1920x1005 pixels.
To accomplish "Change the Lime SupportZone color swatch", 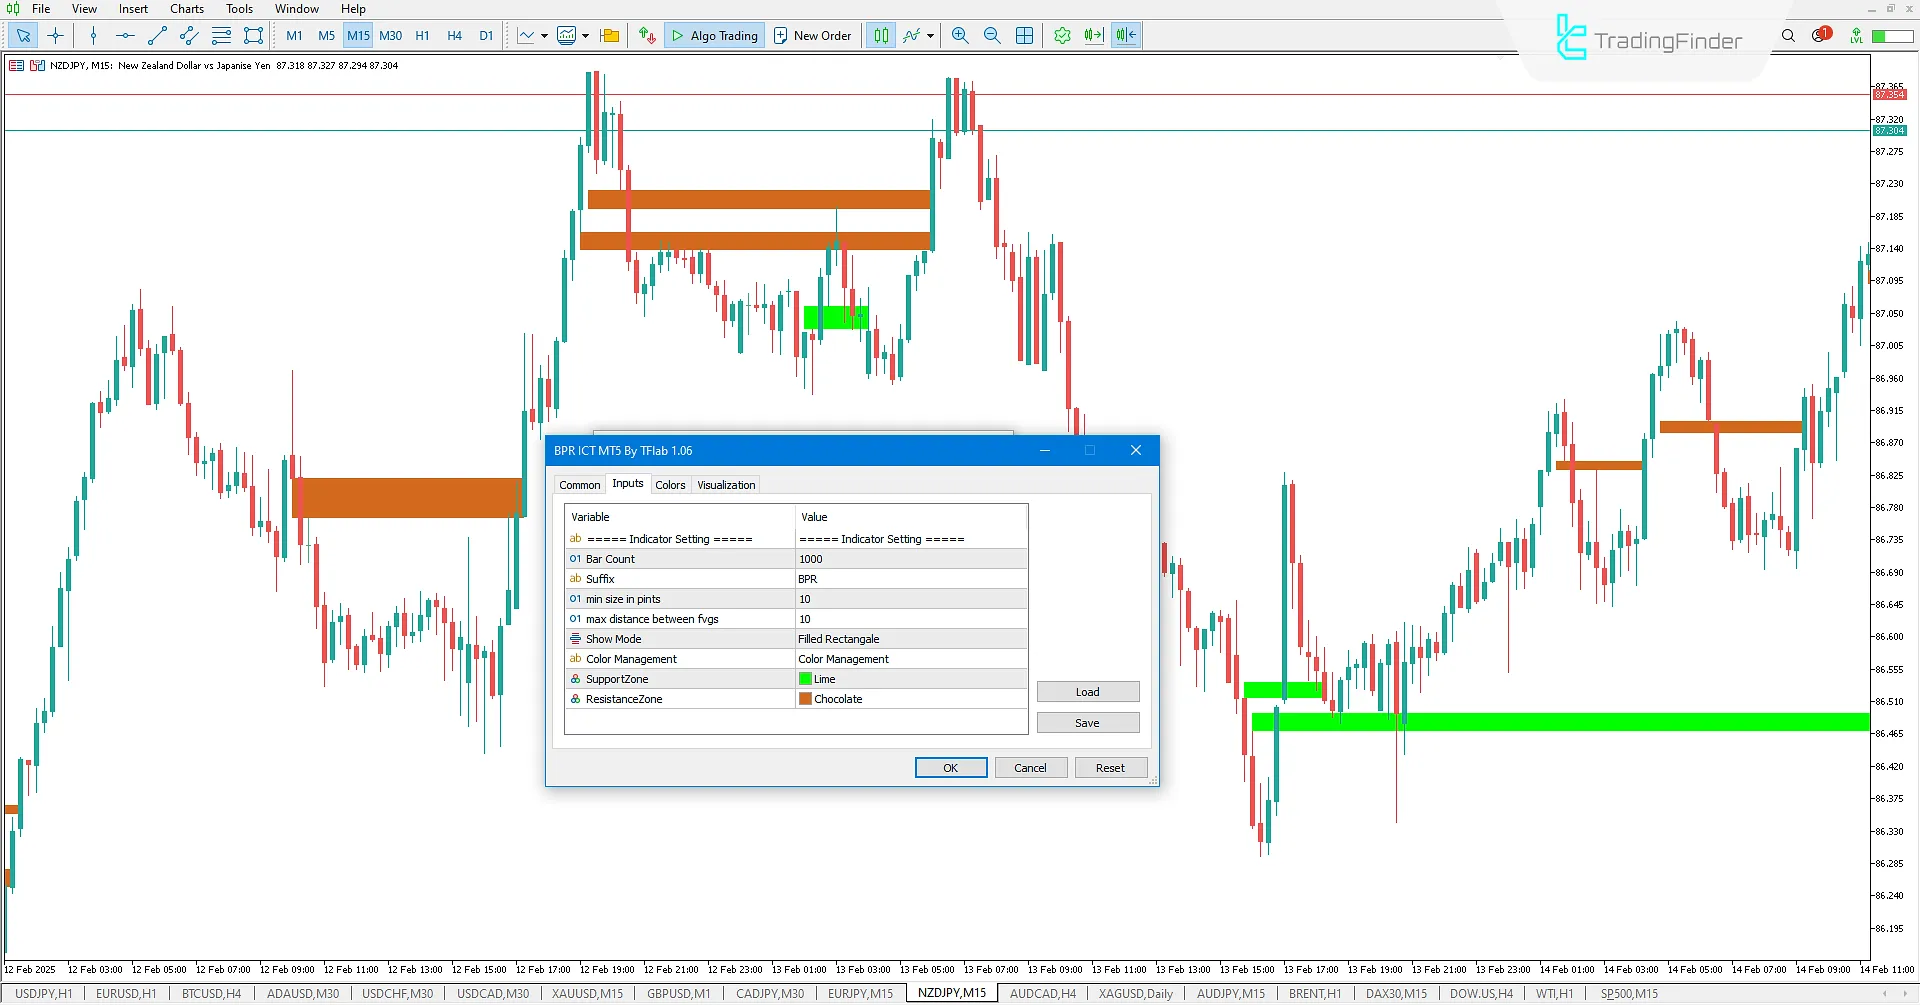I will [805, 678].
